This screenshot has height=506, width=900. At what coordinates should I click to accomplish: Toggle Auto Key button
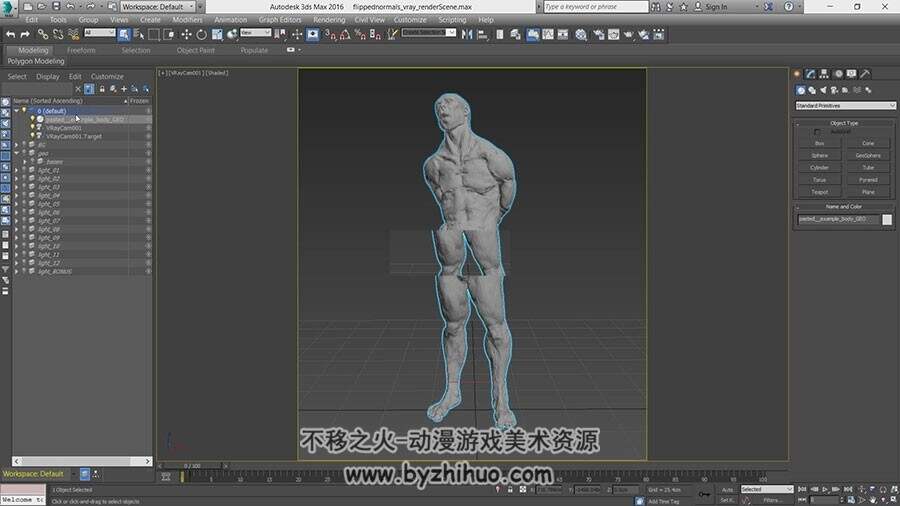(x=728, y=489)
